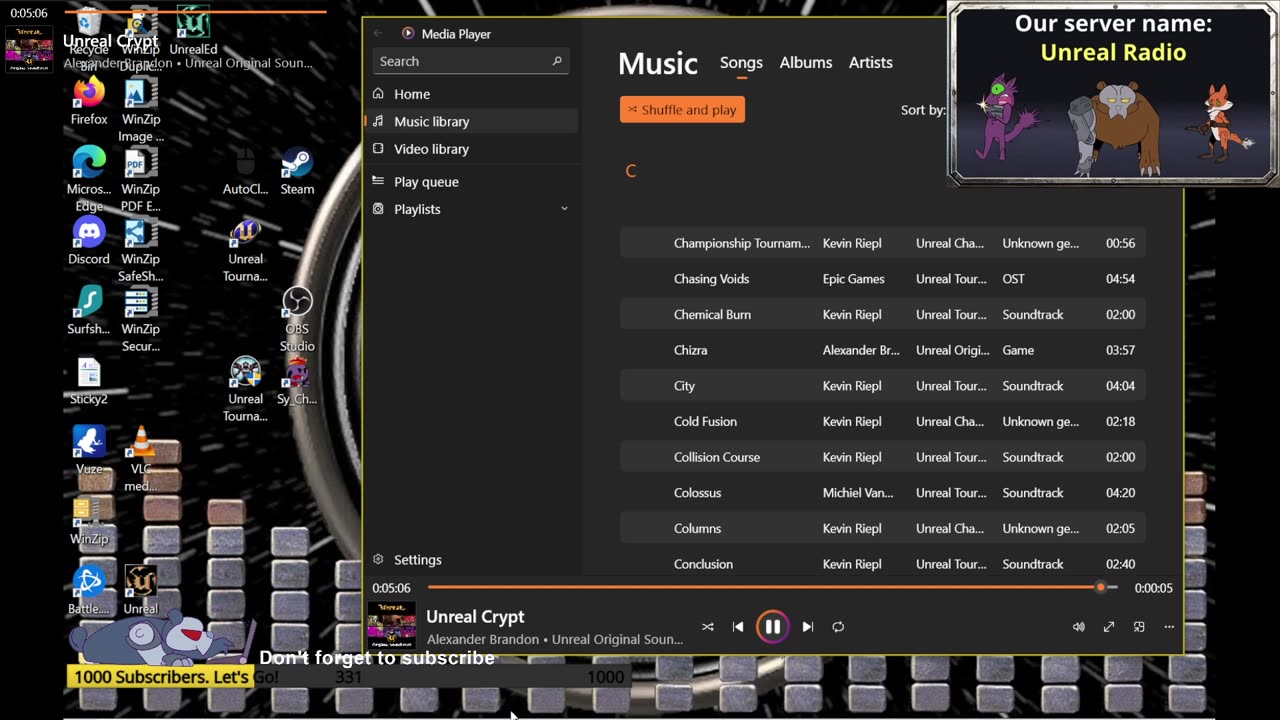Select the WinZip folder icon below Vuze
1280x720 pixels.
click(x=89, y=520)
